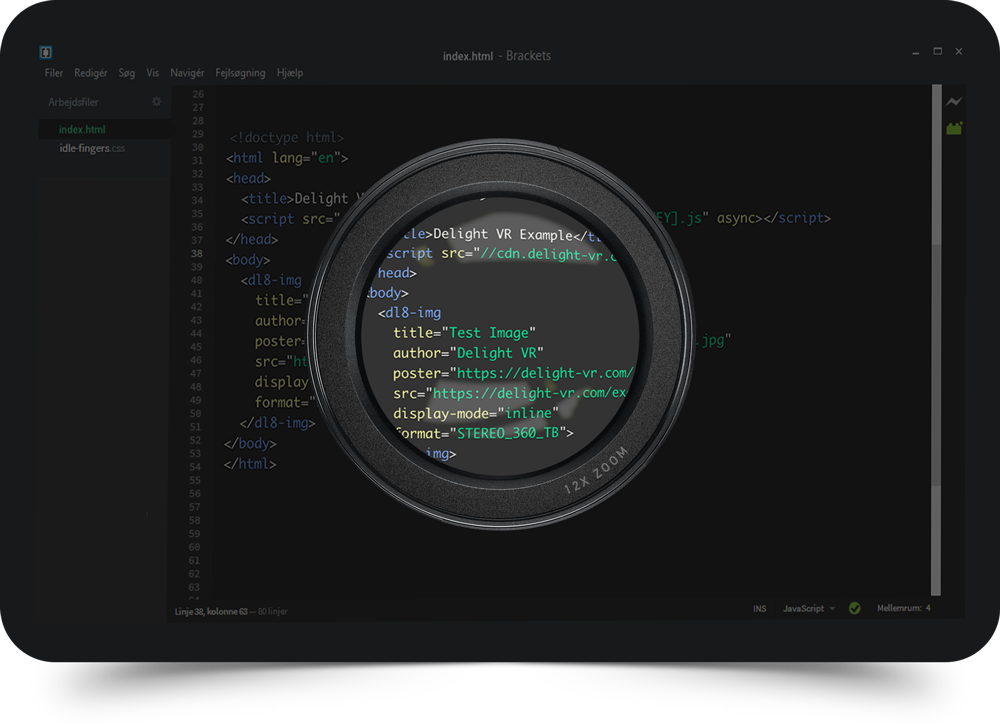The image size is (1000, 727).
Task: Click line number 63 in the gutter
Action: click(x=194, y=587)
